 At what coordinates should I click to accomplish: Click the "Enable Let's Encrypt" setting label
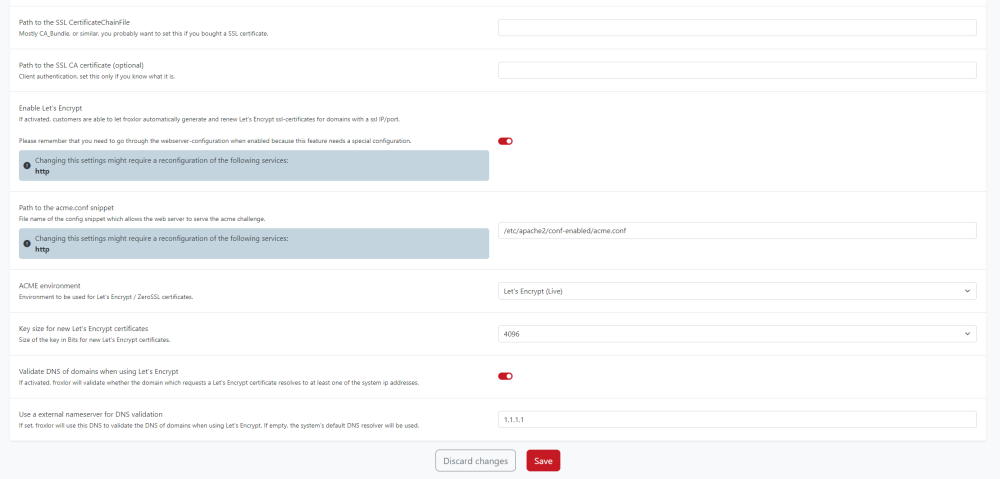50,106
